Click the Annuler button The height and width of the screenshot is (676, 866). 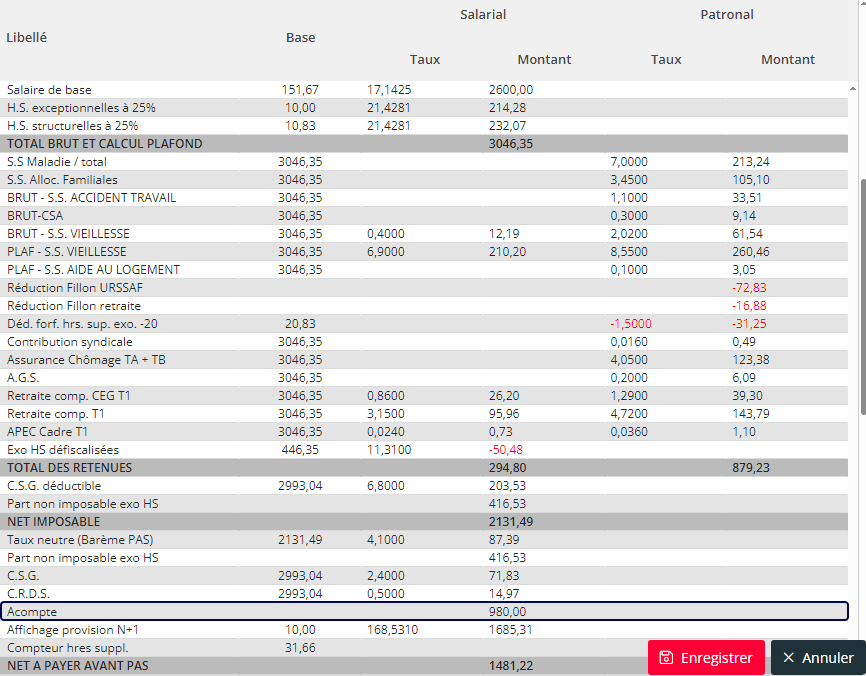[819, 658]
